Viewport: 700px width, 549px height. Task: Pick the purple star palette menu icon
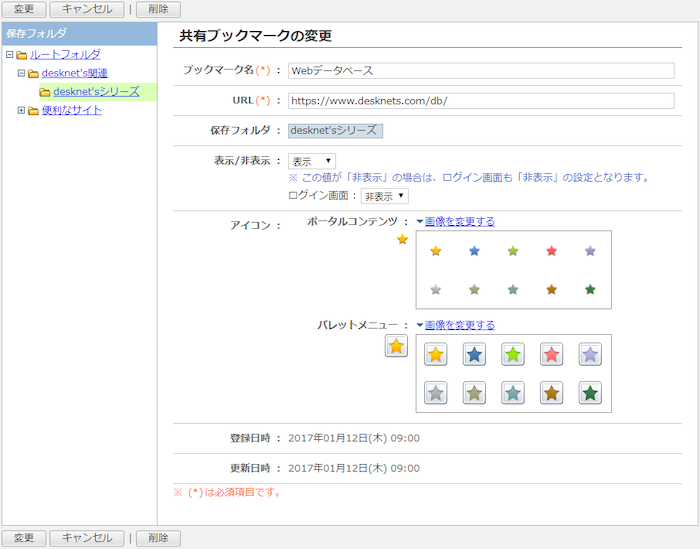coord(590,355)
